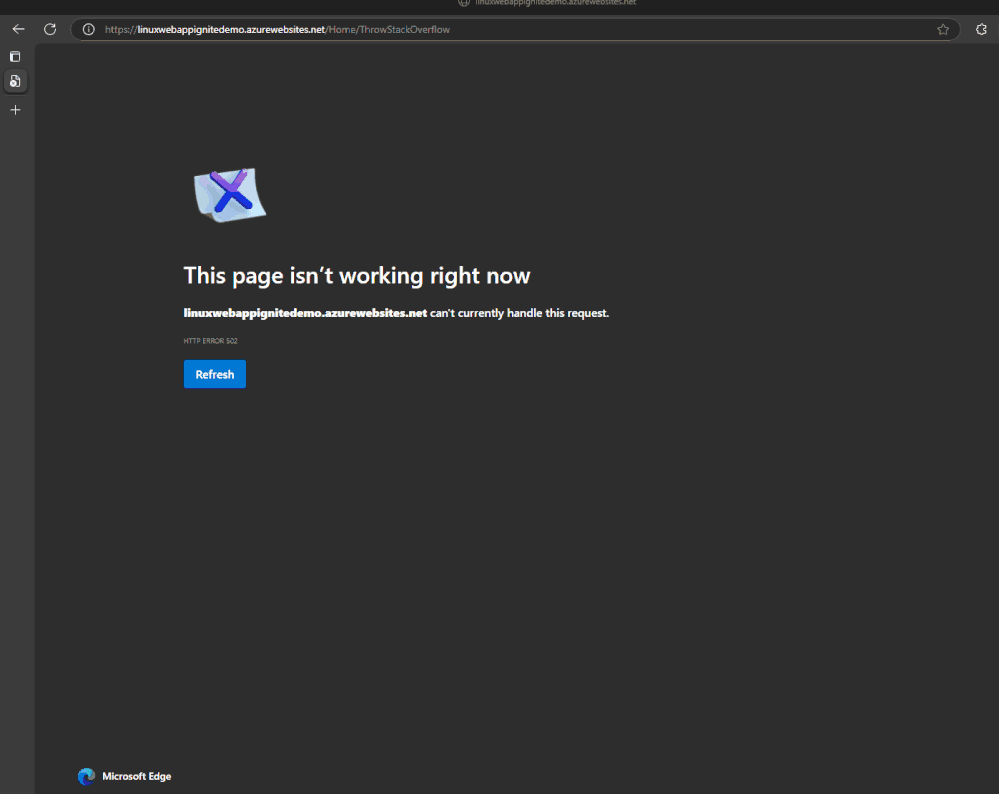Click the HTTP ERROR 502 text
This screenshot has height=794, width=999.
(210, 341)
